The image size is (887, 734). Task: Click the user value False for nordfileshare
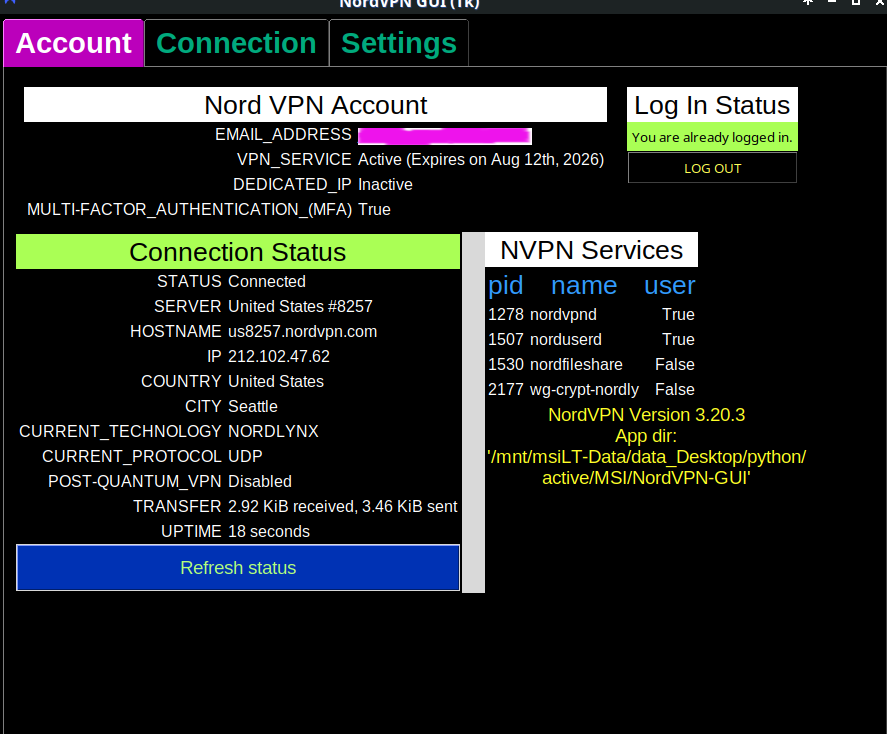pyautogui.click(x=675, y=364)
